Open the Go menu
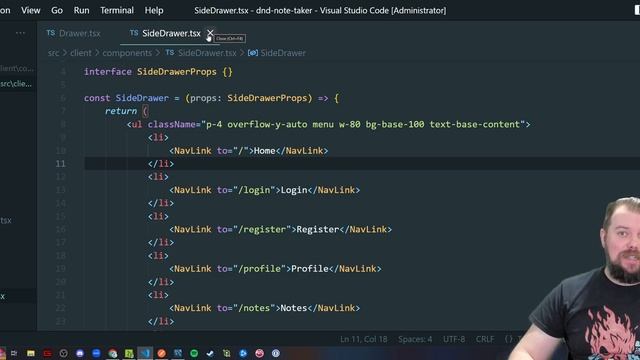The image size is (640, 360). [57, 10]
